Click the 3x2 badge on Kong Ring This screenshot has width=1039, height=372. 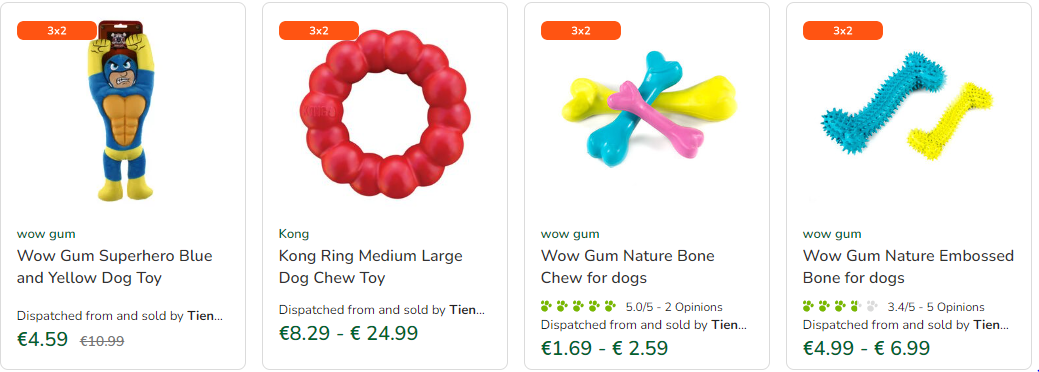(319, 31)
